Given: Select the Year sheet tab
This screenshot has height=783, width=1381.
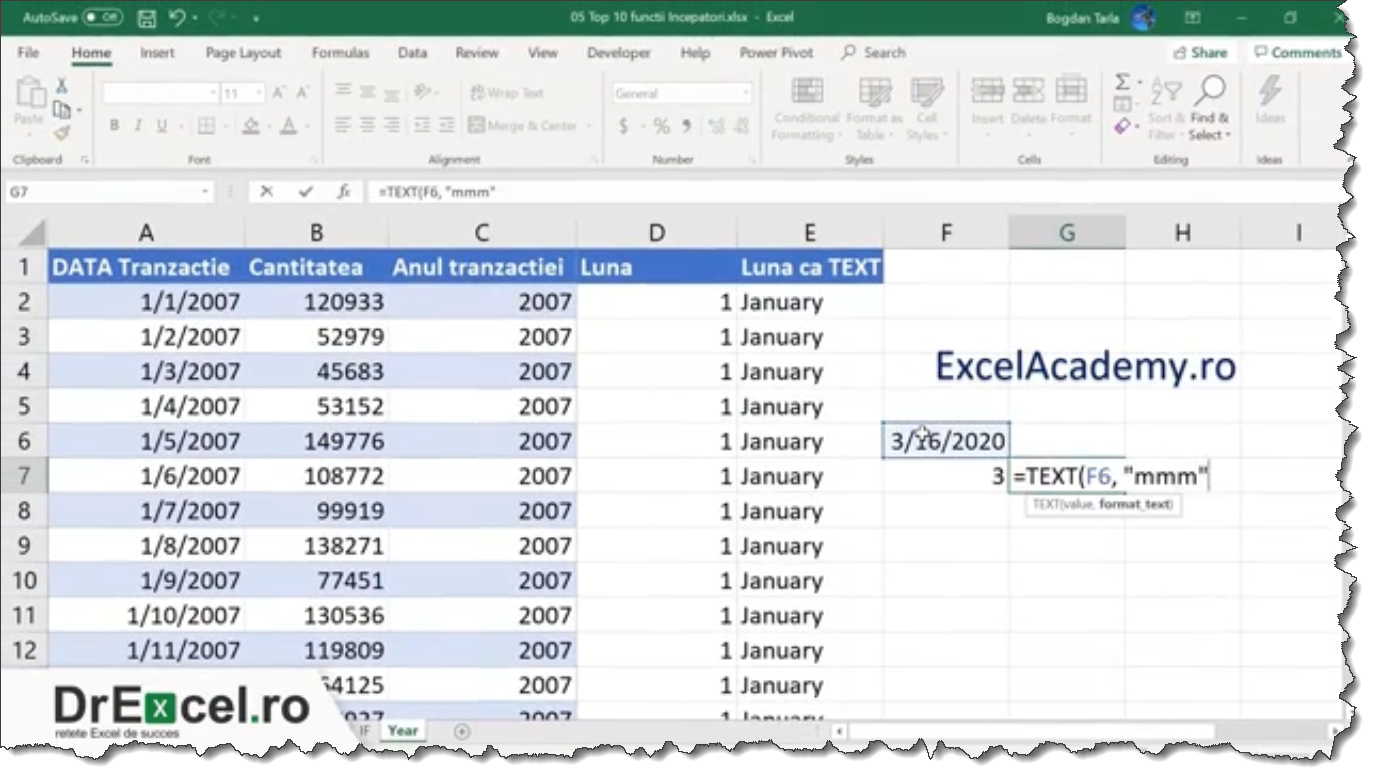Looking at the screenshot, I should click(x=404, y=730).
